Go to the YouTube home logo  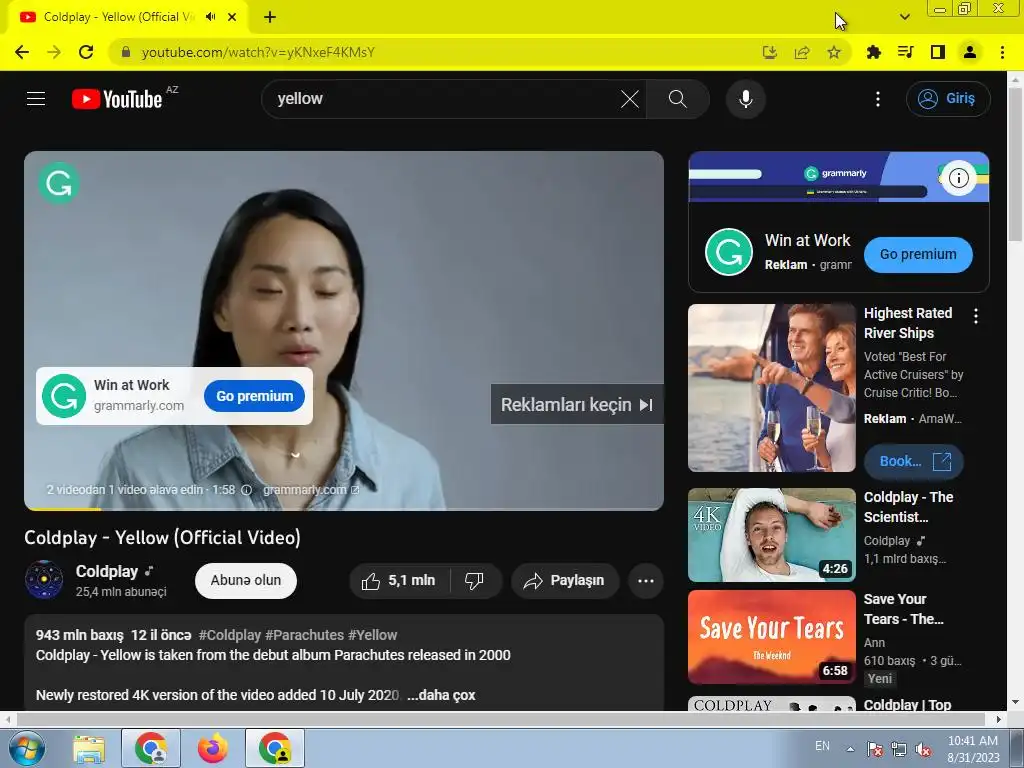pyautogui.click(x=117, y=99)
